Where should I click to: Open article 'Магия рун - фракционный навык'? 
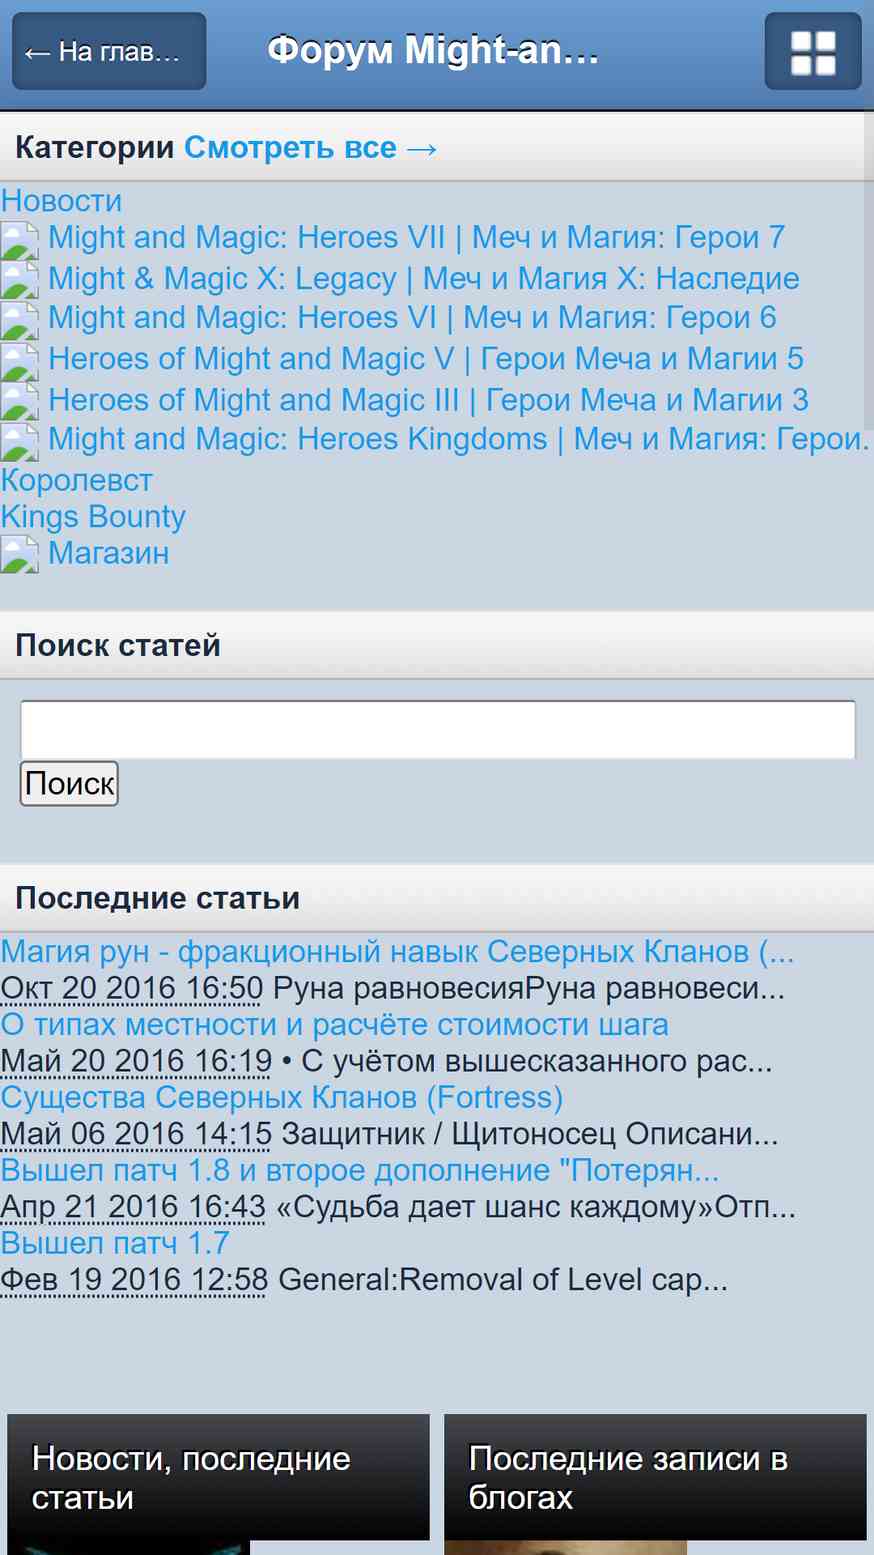[x=397, y=952]
